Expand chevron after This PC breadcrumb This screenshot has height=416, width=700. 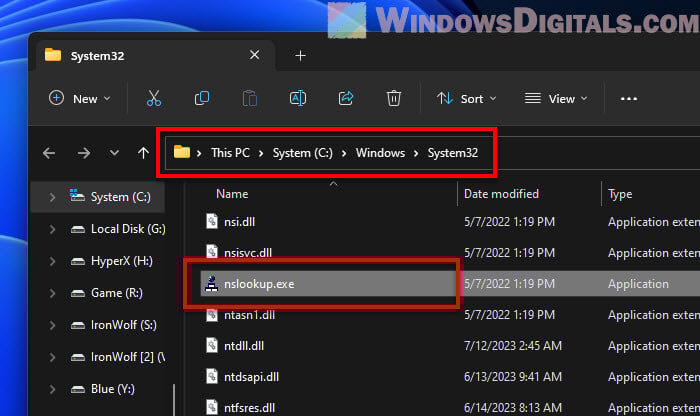point(261,154)
